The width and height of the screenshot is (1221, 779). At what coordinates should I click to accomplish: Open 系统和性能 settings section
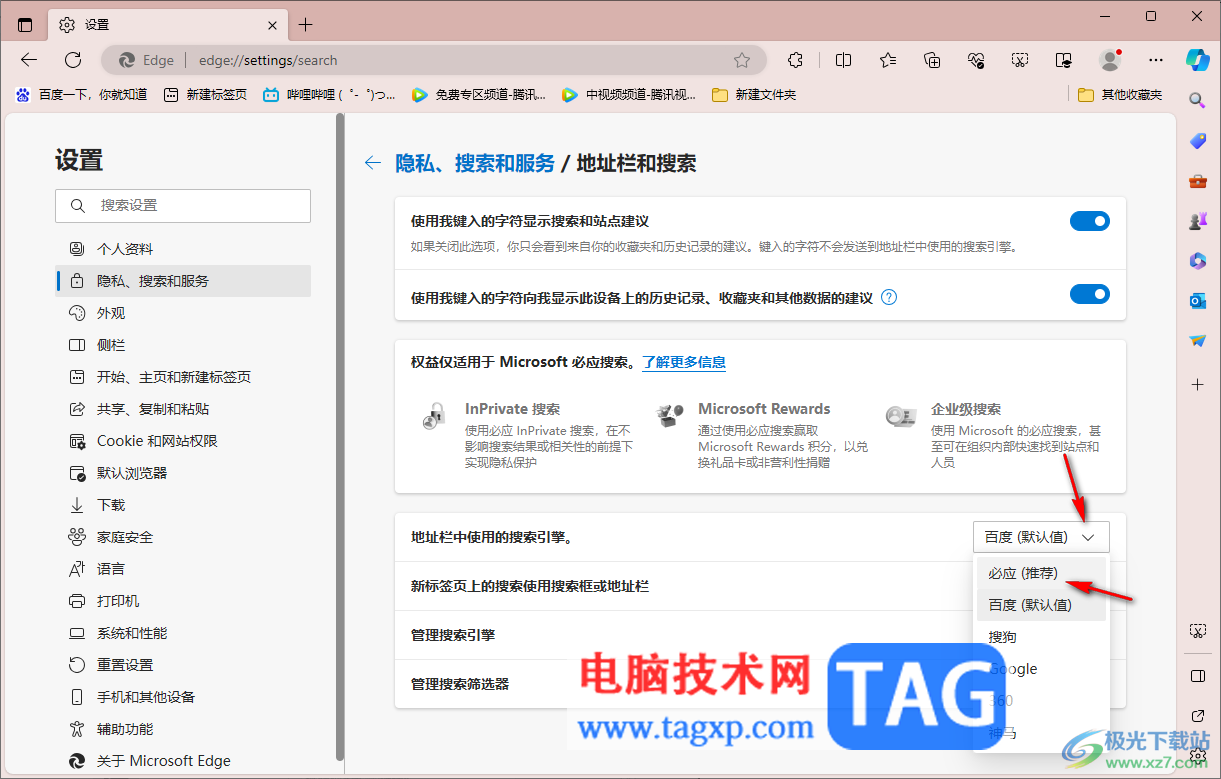(x=183, y=633)
